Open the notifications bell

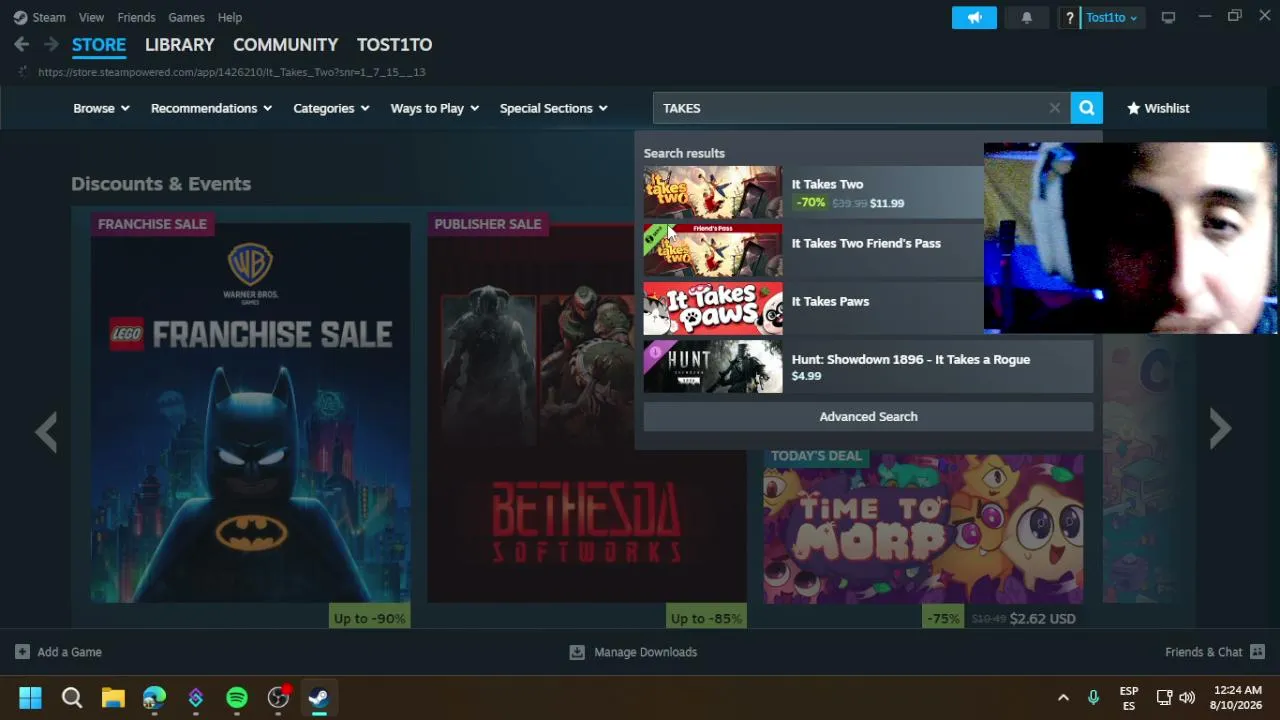click(1026, 17)
